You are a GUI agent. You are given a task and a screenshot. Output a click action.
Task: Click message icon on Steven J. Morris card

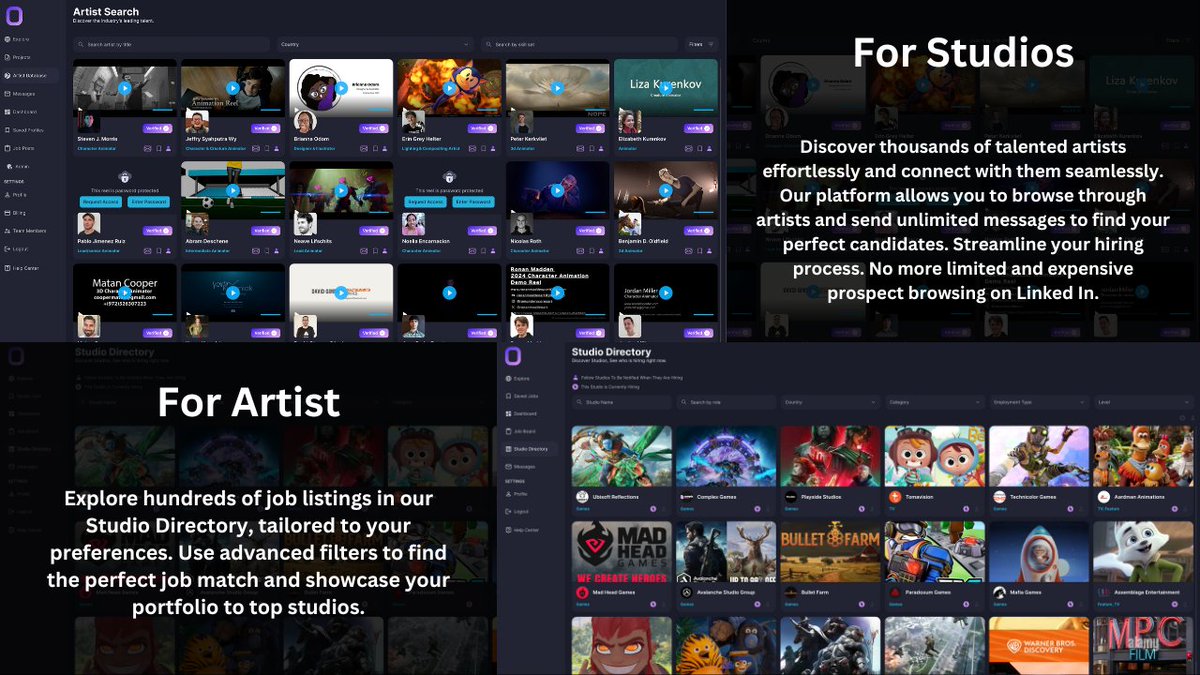(147, 148)
